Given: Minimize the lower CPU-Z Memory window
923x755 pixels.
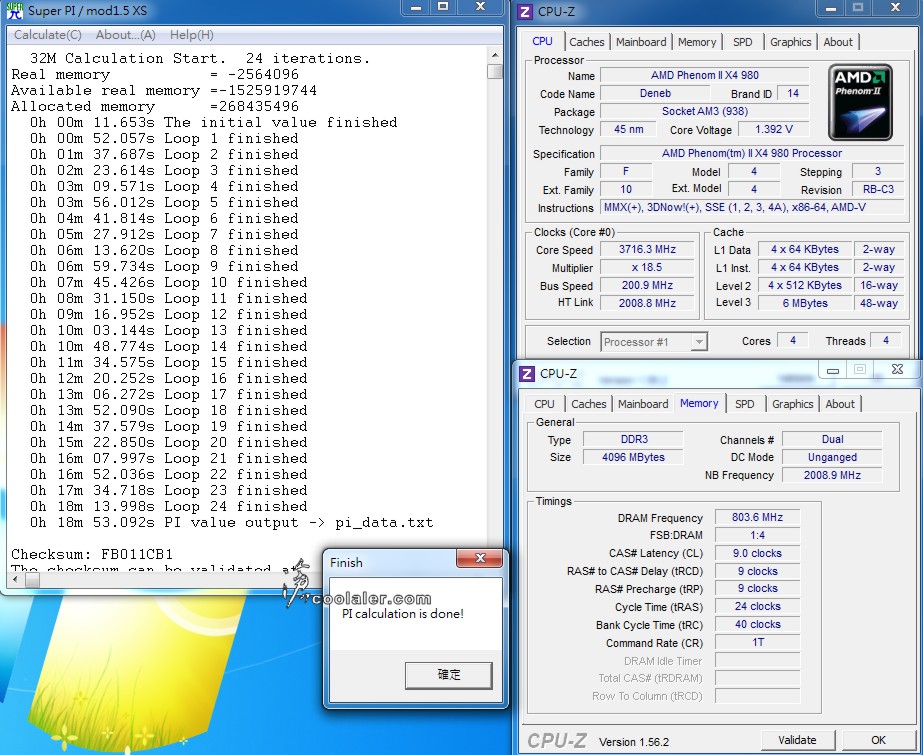Looking at the screenshot, I should (x=833, y=370).
